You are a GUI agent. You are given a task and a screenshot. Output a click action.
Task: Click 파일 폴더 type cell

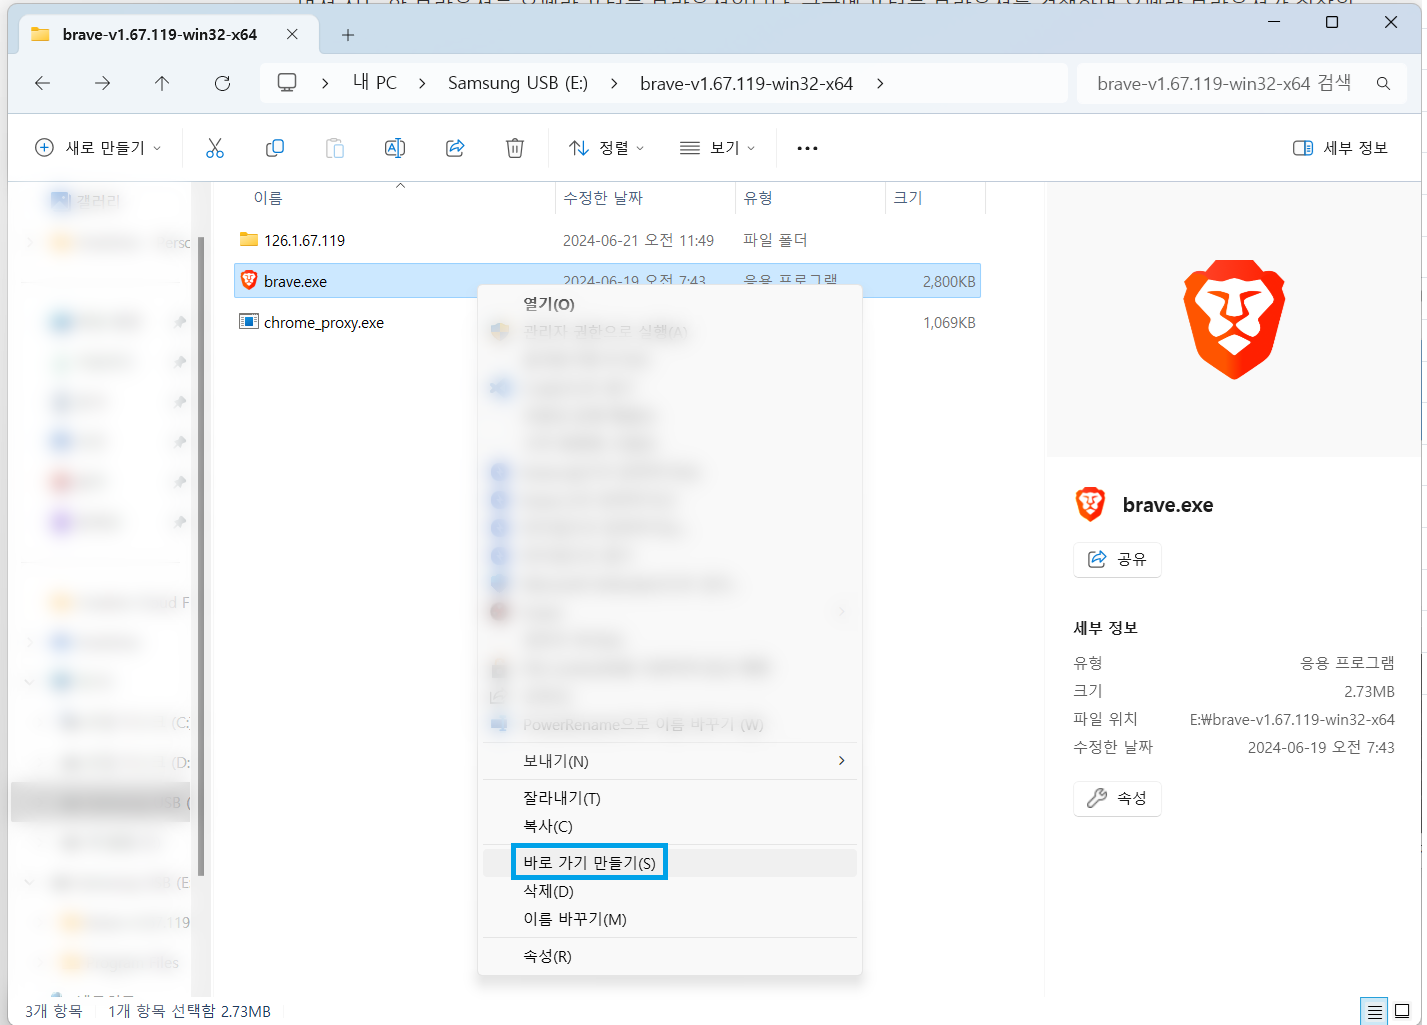coord(775,240)
